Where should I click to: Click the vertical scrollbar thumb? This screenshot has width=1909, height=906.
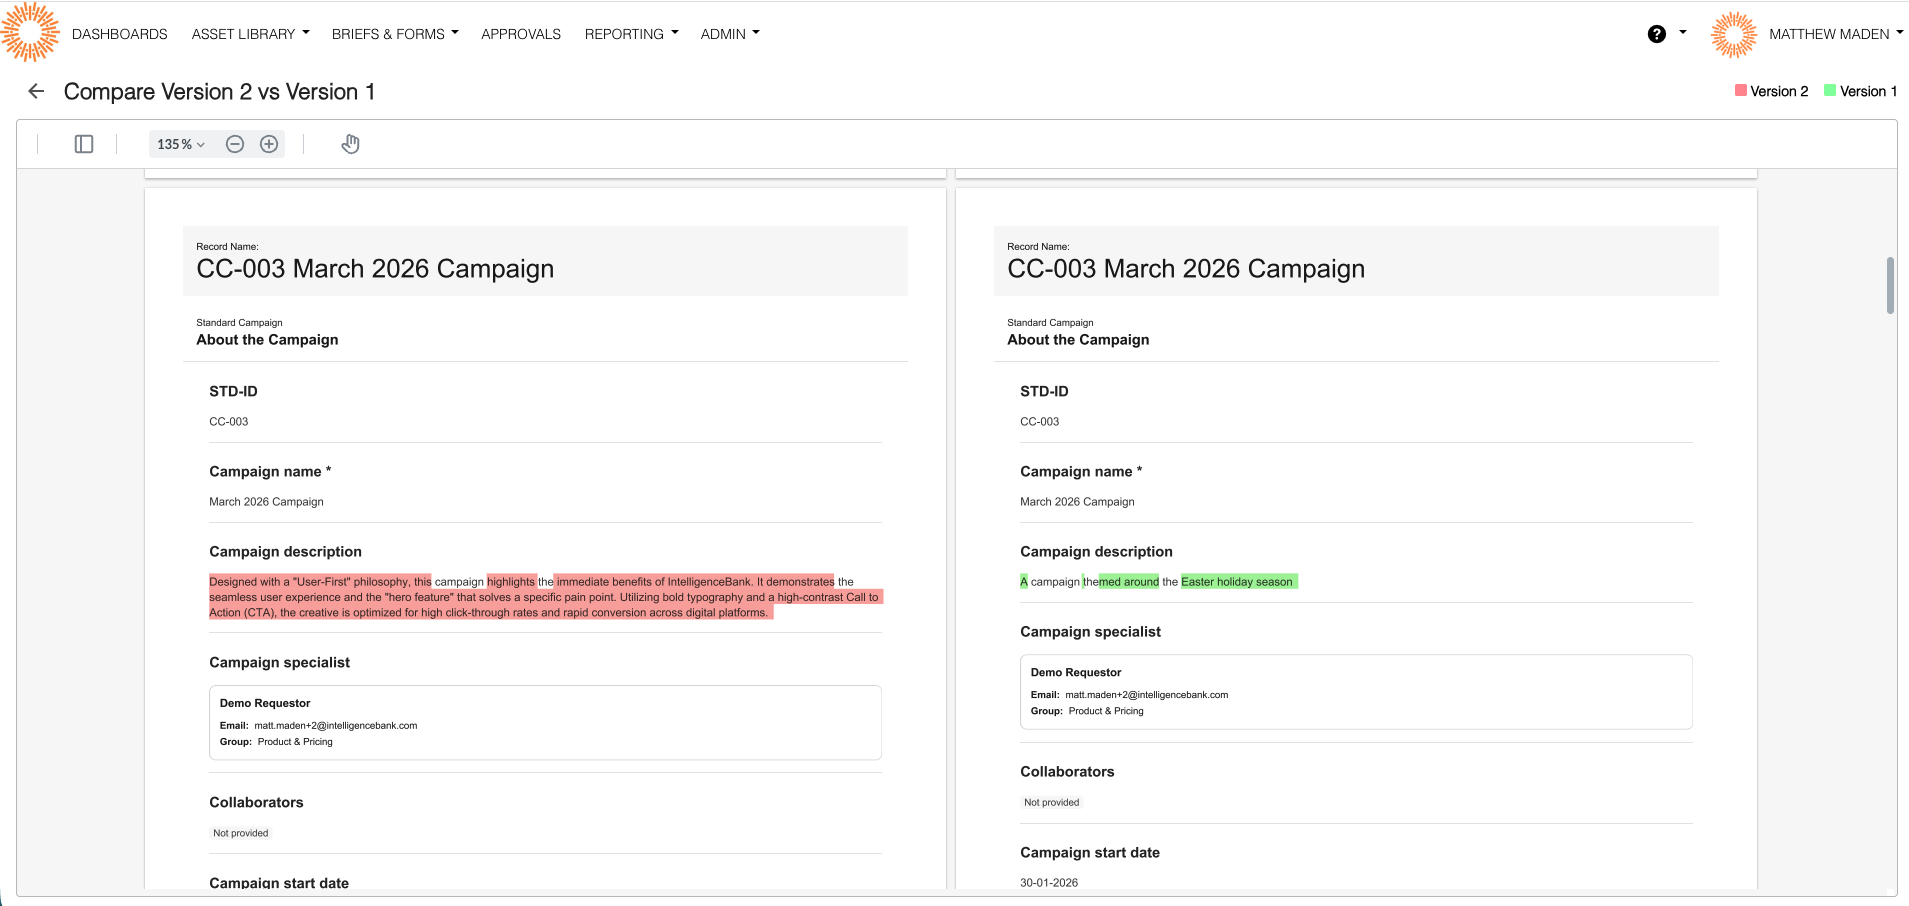1890,286
